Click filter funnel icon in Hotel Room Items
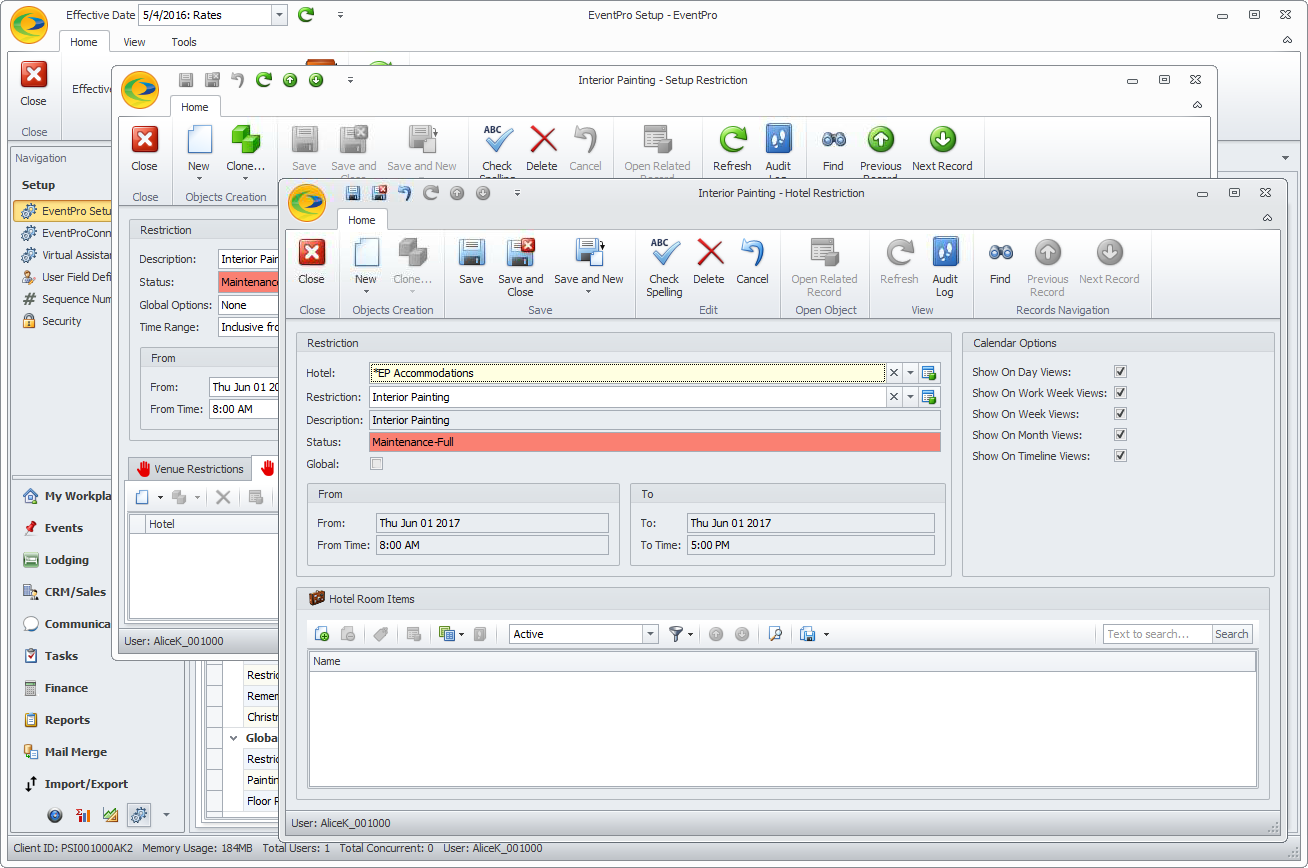Viewport: 1308px width, 868px height. pyautogui.click(x=677, y=634)
